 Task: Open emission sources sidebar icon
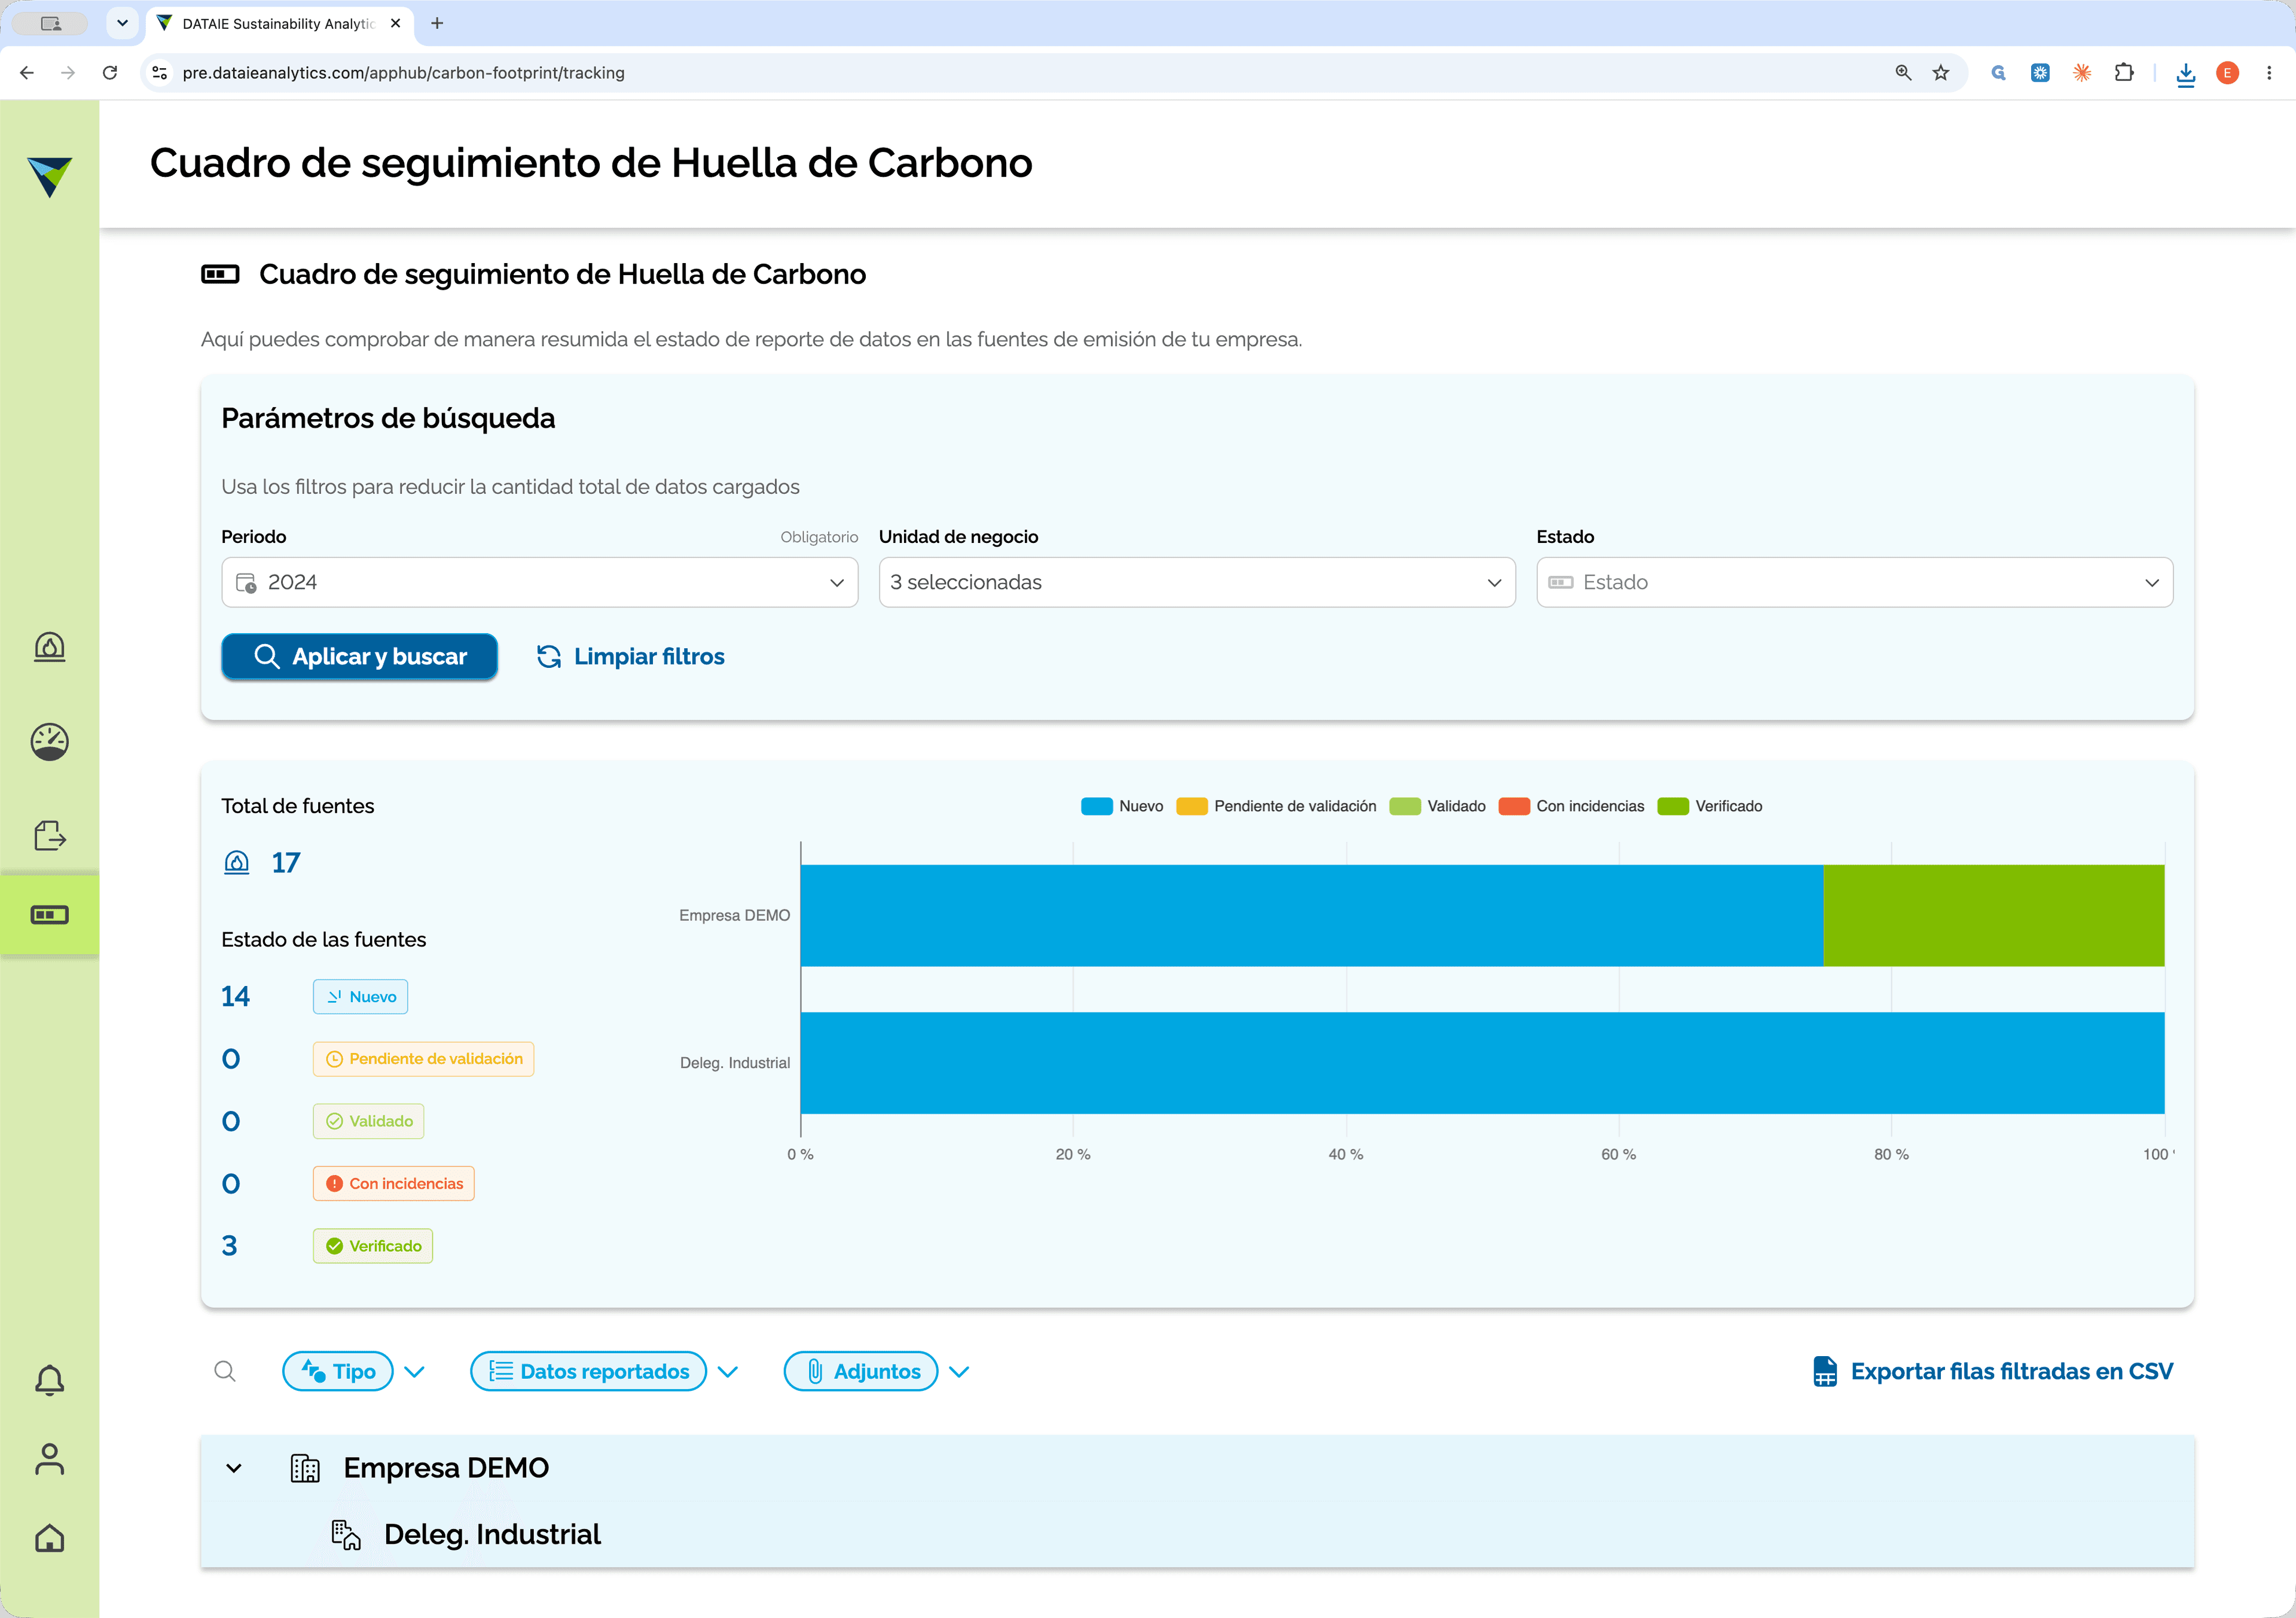click(49, 647)
